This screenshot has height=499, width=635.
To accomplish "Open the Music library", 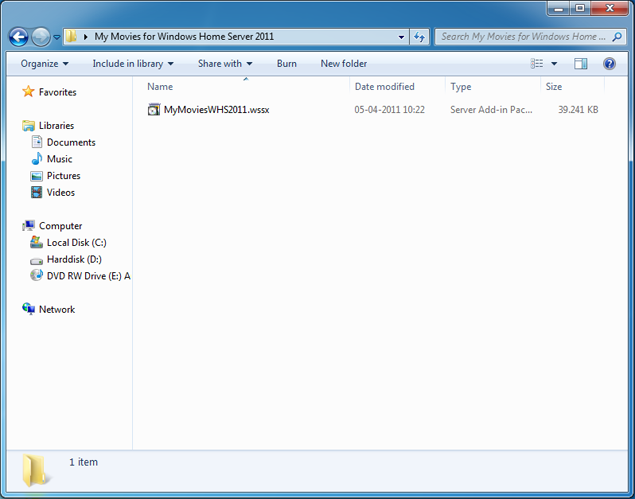I will tap(59, 159).
